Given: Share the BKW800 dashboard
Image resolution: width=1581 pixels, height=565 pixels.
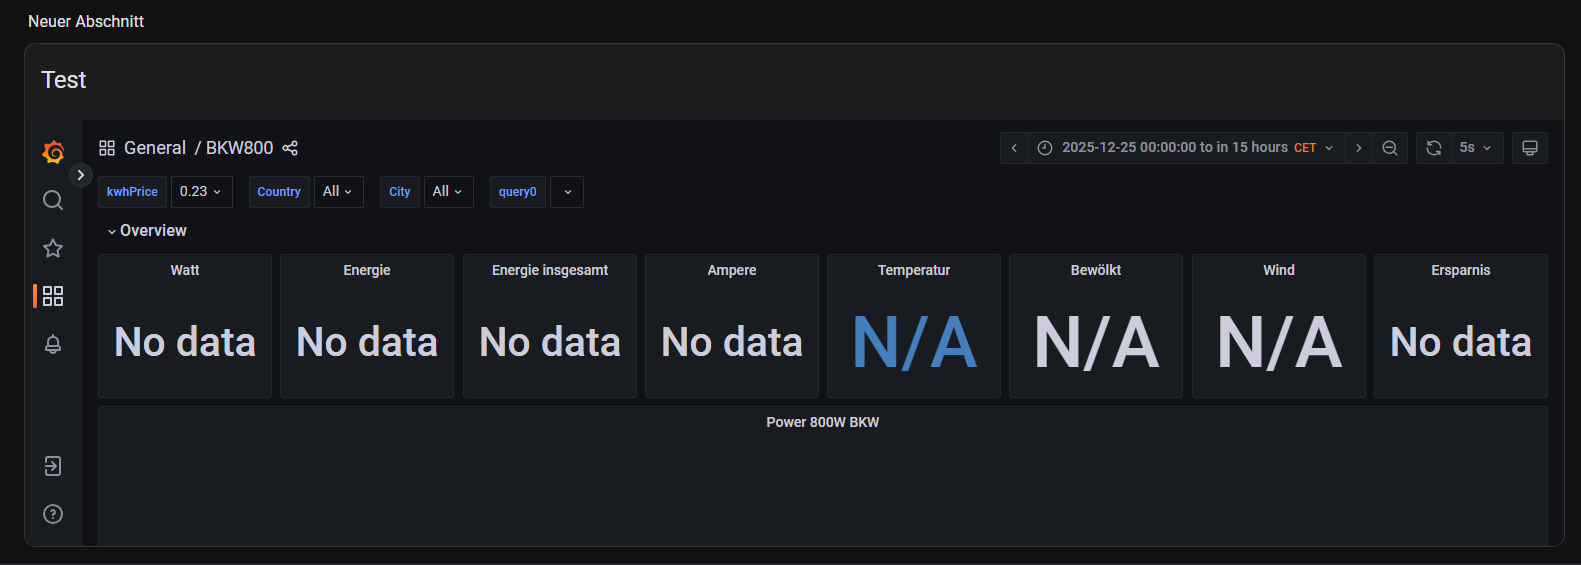Looking at the screenshot, I should click(290, 148).
